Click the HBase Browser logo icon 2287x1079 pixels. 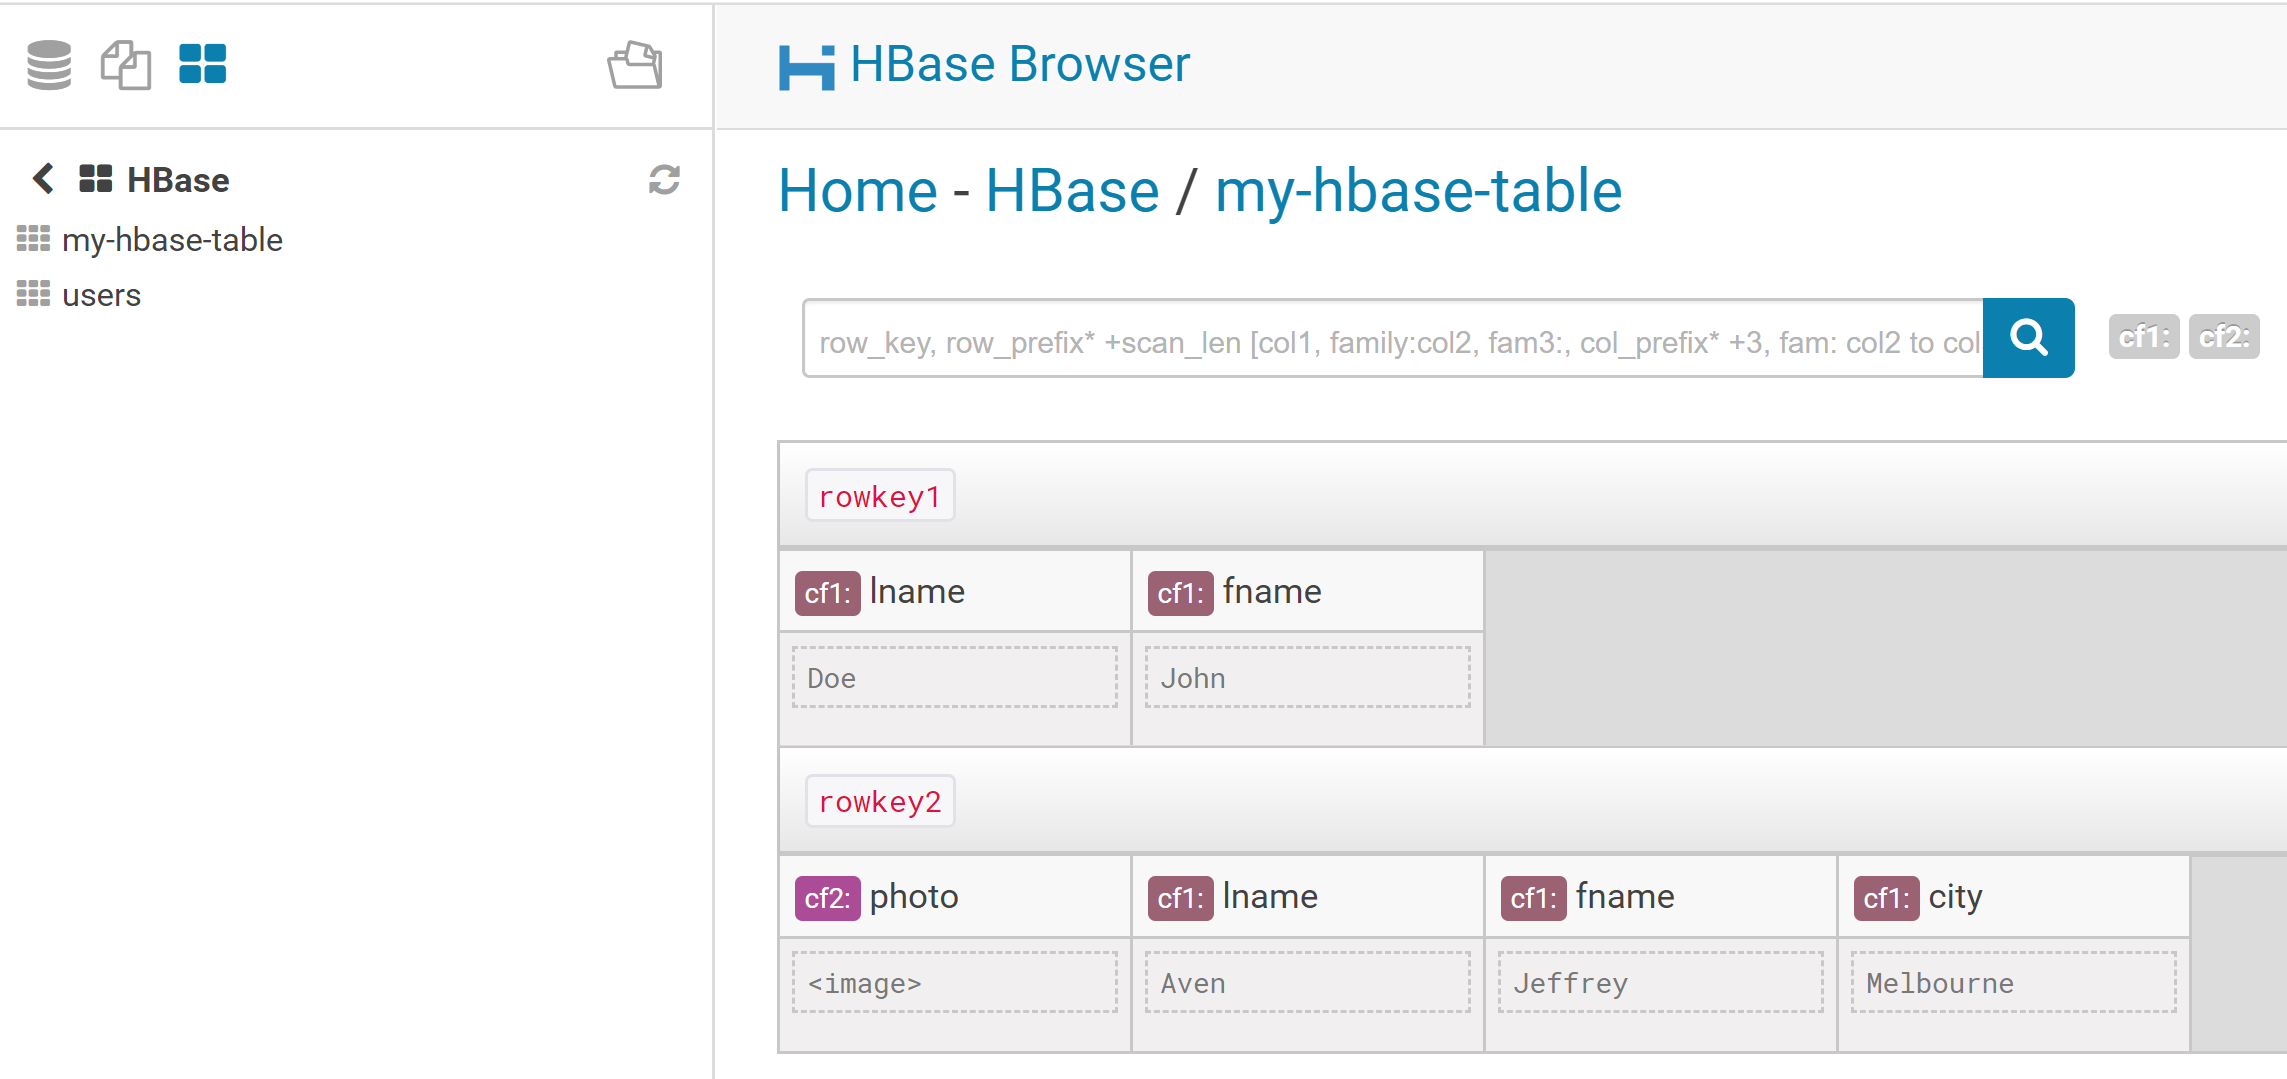[806, 67]
